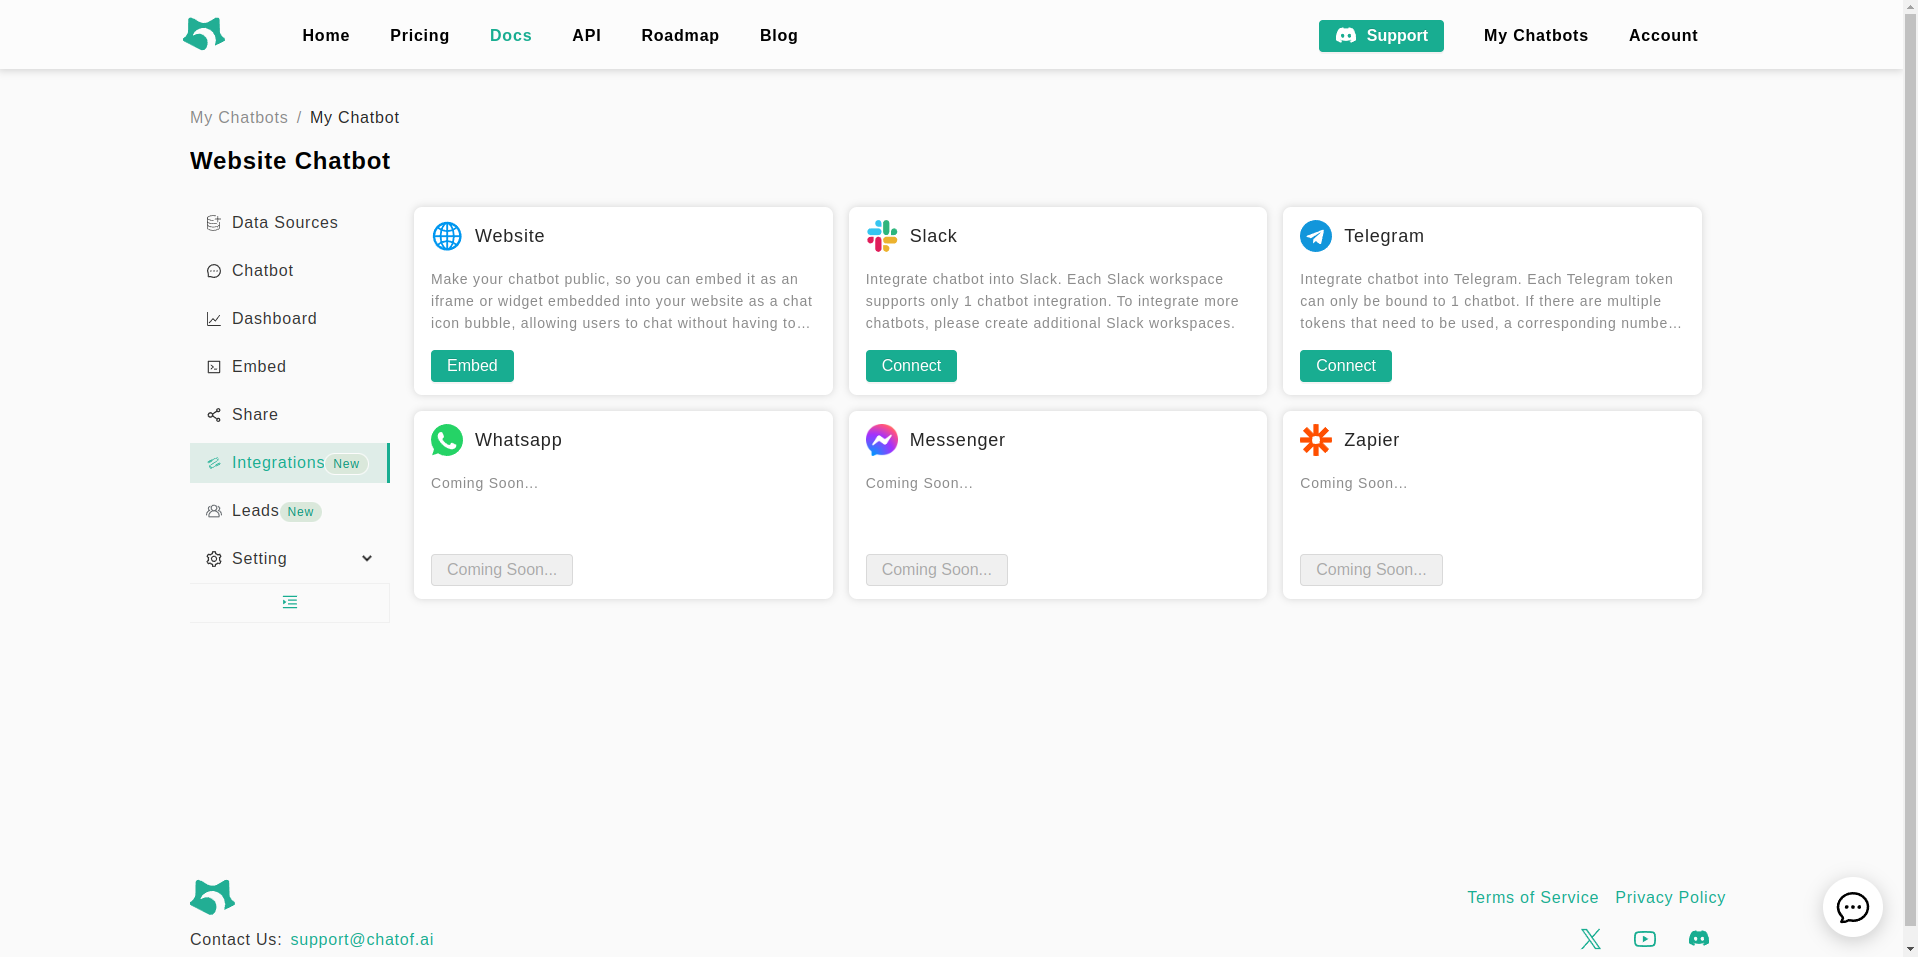The width and height of the screenshot is (1918, 957).
Task: Click the Slack card title text
Action: 933,236
